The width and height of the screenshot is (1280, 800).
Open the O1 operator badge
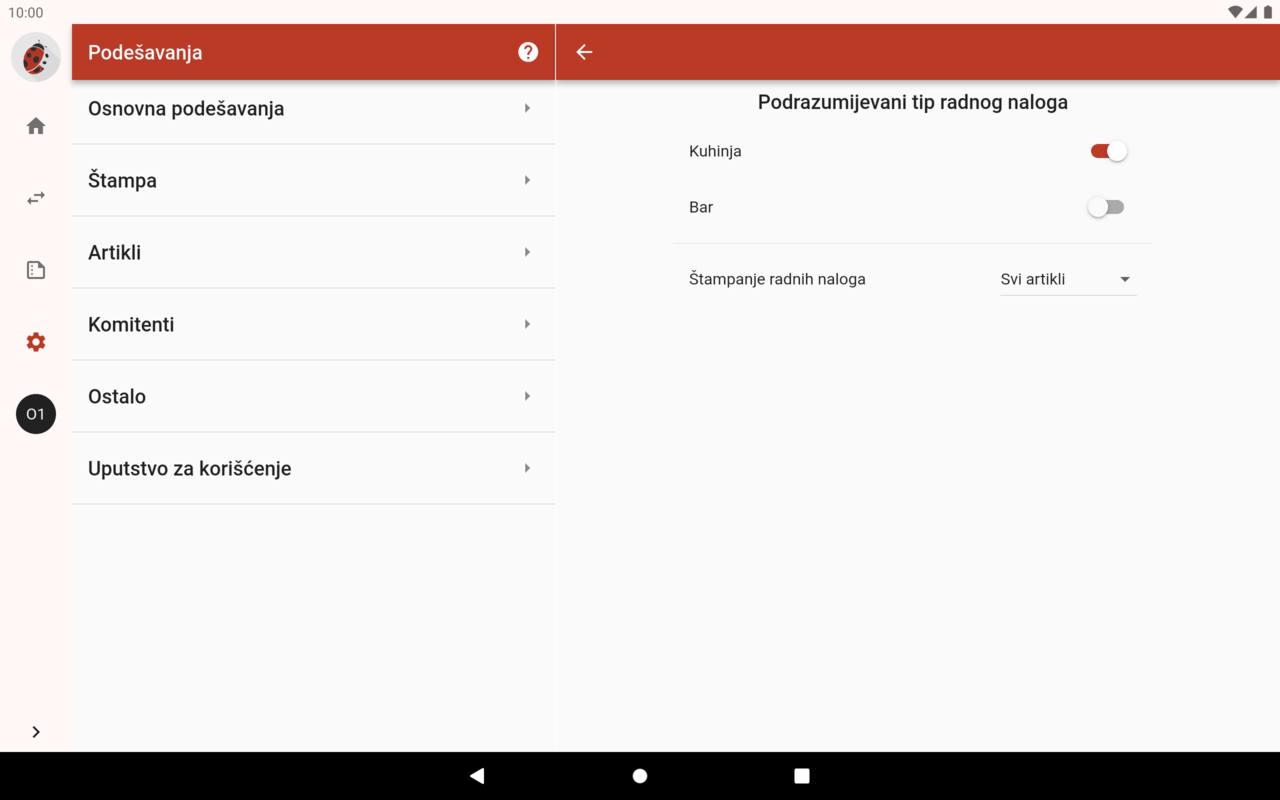pos(36,414)
